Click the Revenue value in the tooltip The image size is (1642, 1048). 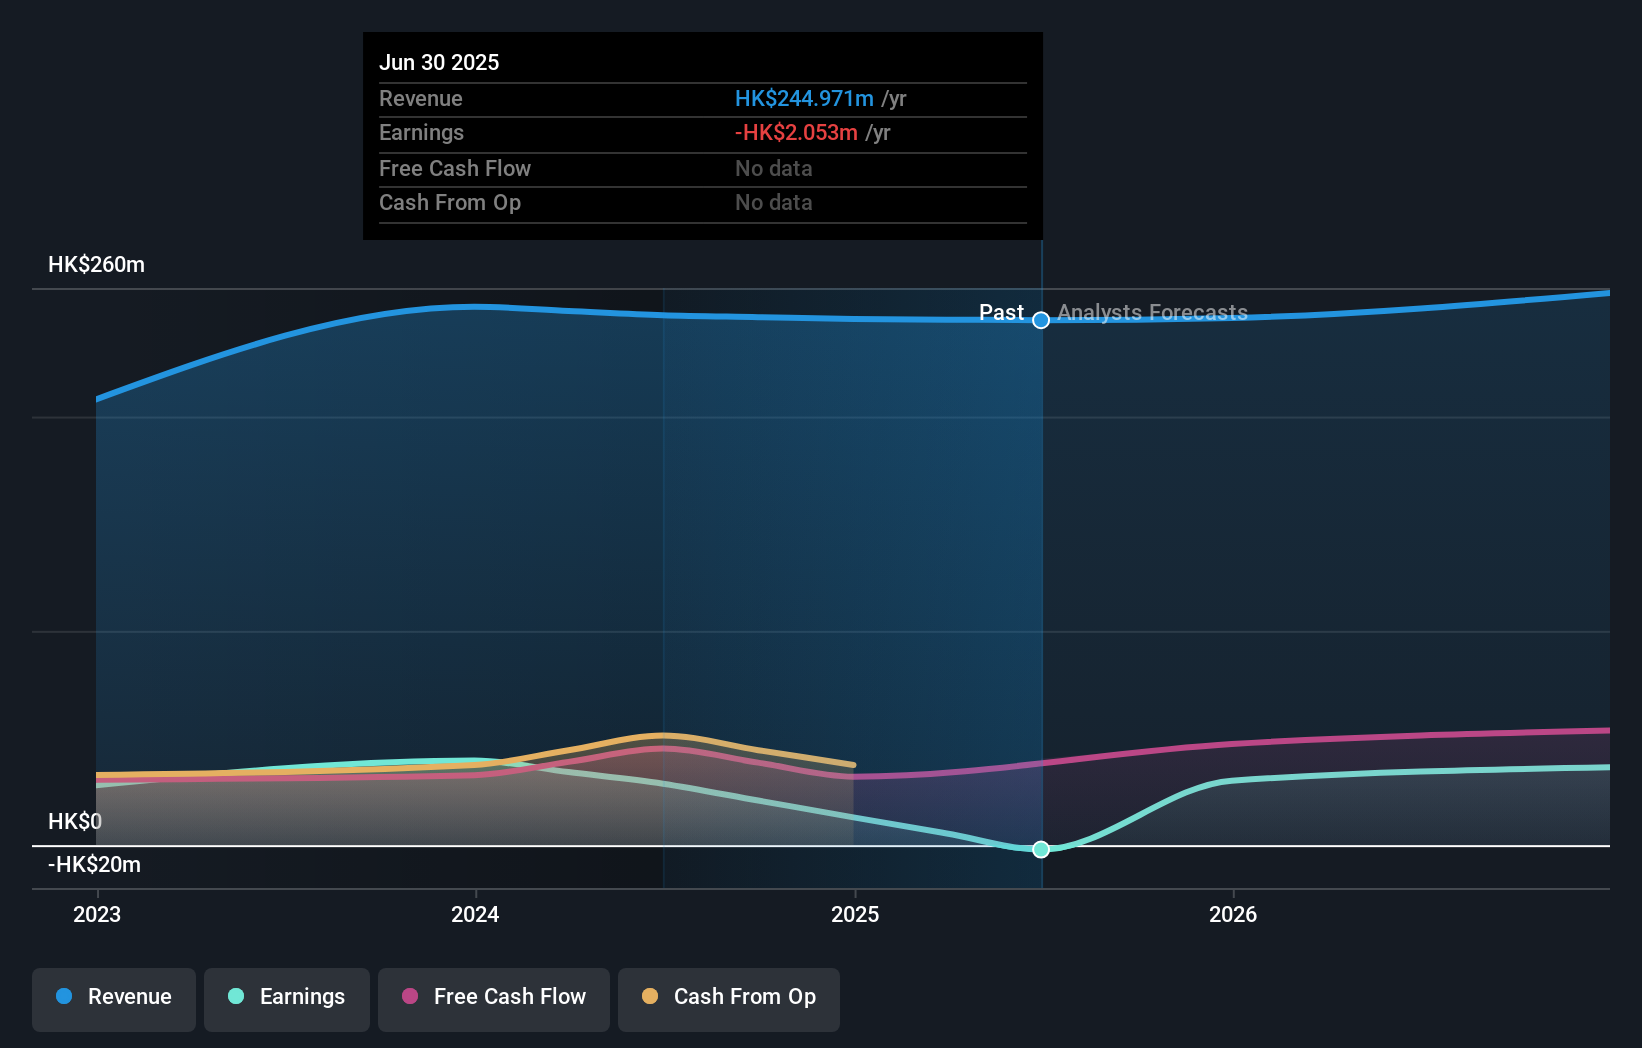point(802,98)
